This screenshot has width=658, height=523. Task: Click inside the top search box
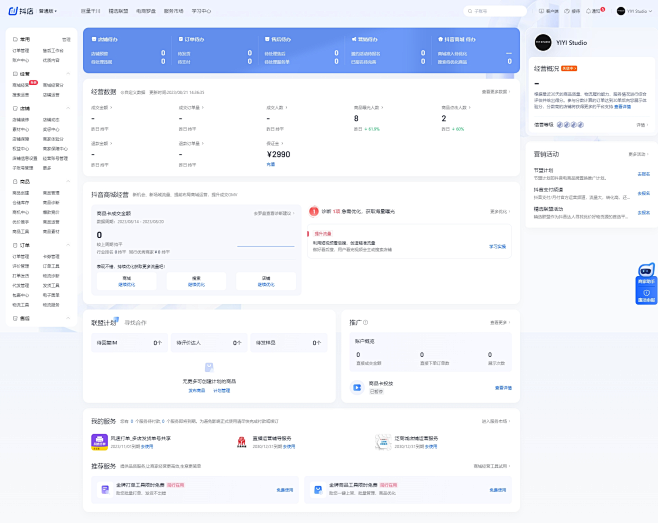tap(500, 11)
